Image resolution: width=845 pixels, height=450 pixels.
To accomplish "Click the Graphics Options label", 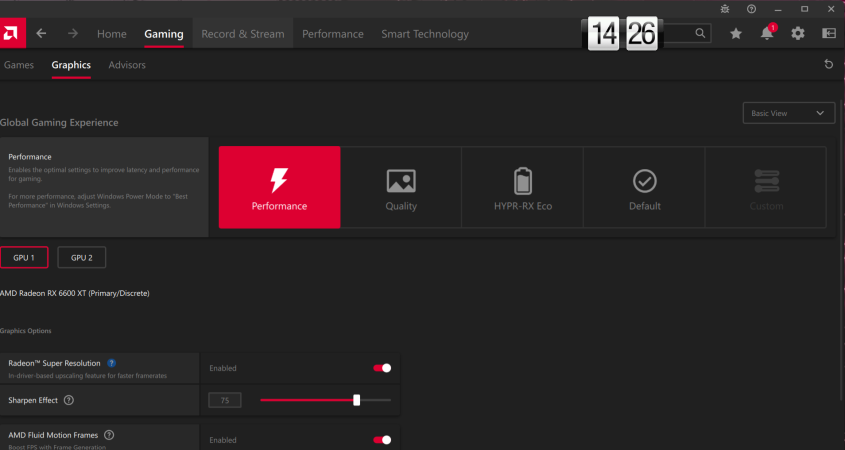I will pos(25,330).
